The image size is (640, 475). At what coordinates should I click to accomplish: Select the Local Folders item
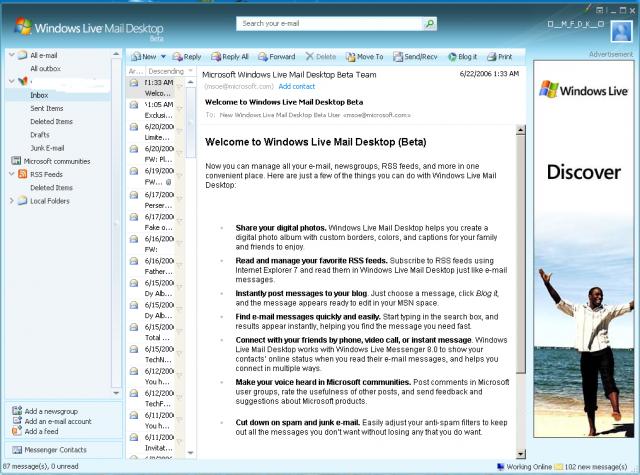point(49,201)
